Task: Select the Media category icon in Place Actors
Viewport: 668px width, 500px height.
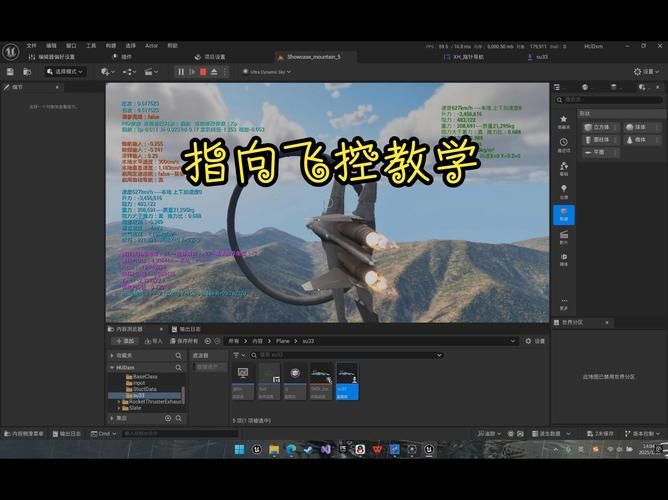Action: (x=564, y=260)
